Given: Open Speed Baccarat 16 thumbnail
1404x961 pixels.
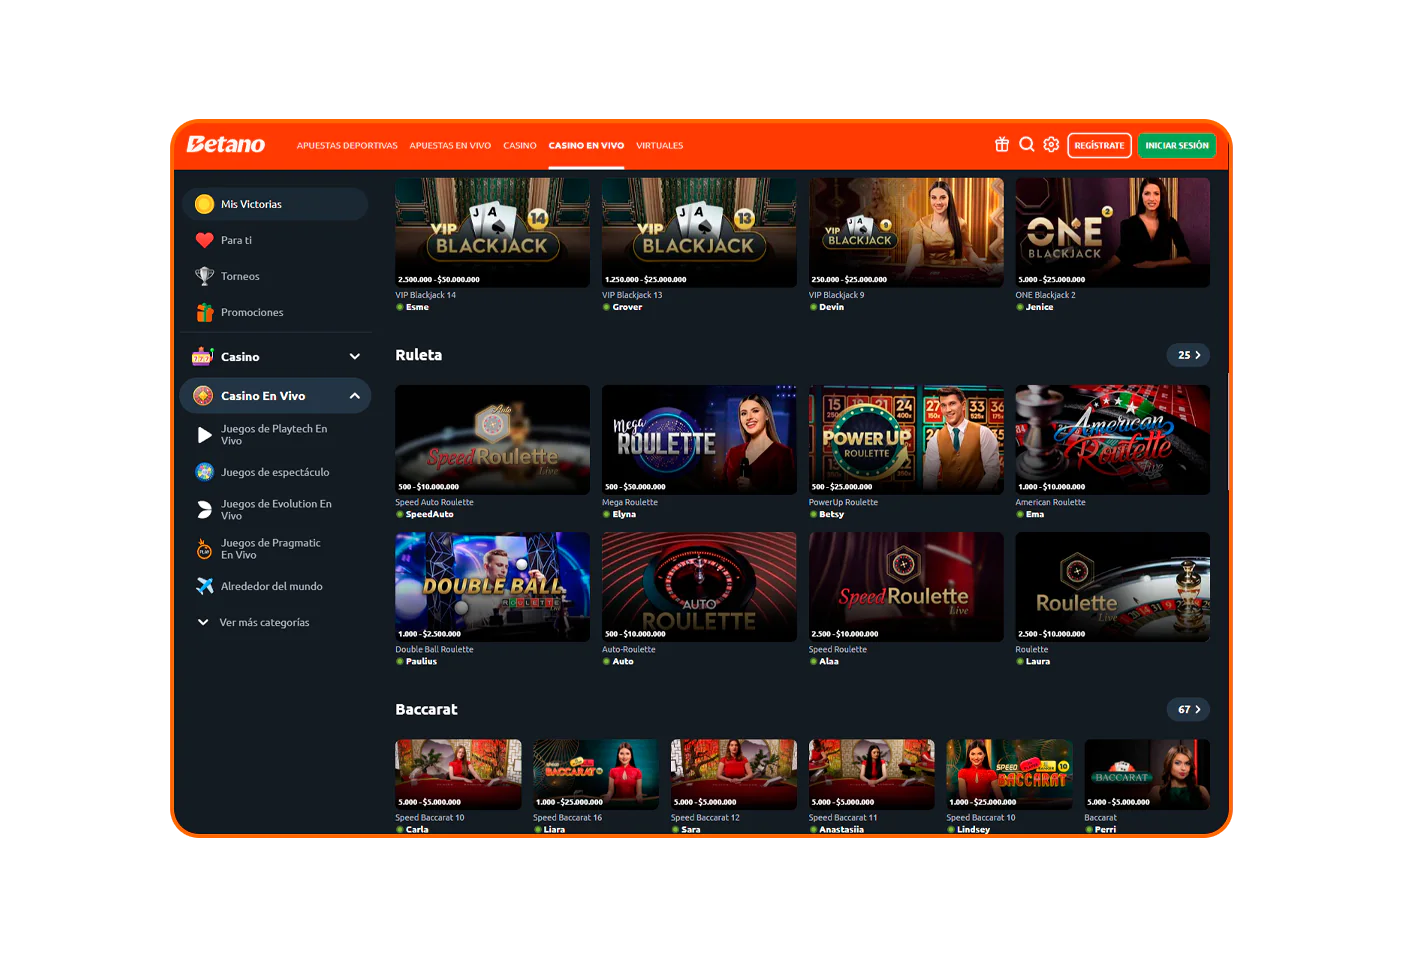Looking at the screenshot, I should pos(596,774).
